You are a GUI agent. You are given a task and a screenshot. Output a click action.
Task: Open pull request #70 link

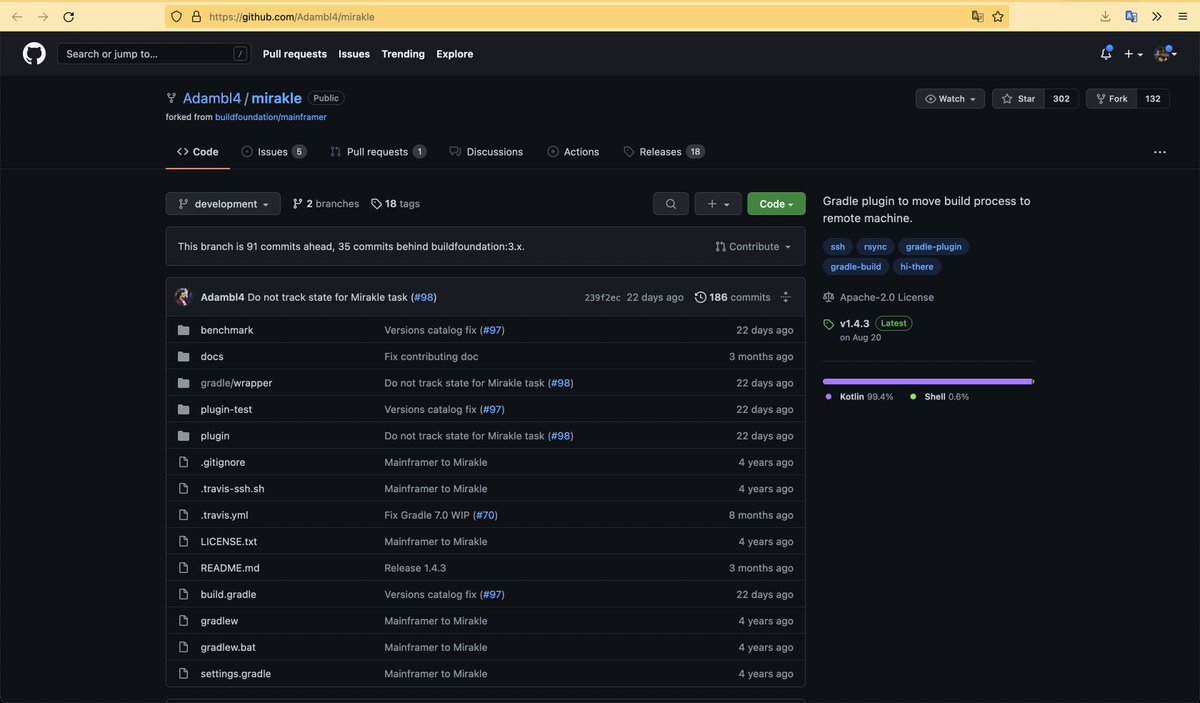(485, 515)
